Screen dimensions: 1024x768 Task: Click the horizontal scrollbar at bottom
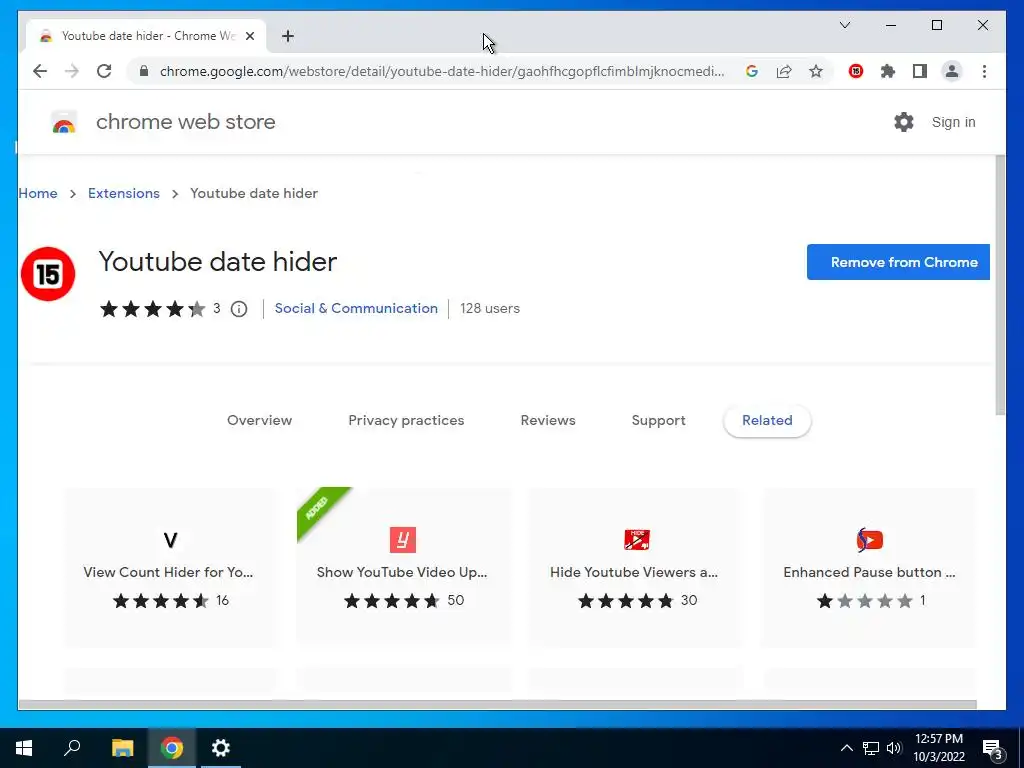pyautogui.click(x=497, y=705)
